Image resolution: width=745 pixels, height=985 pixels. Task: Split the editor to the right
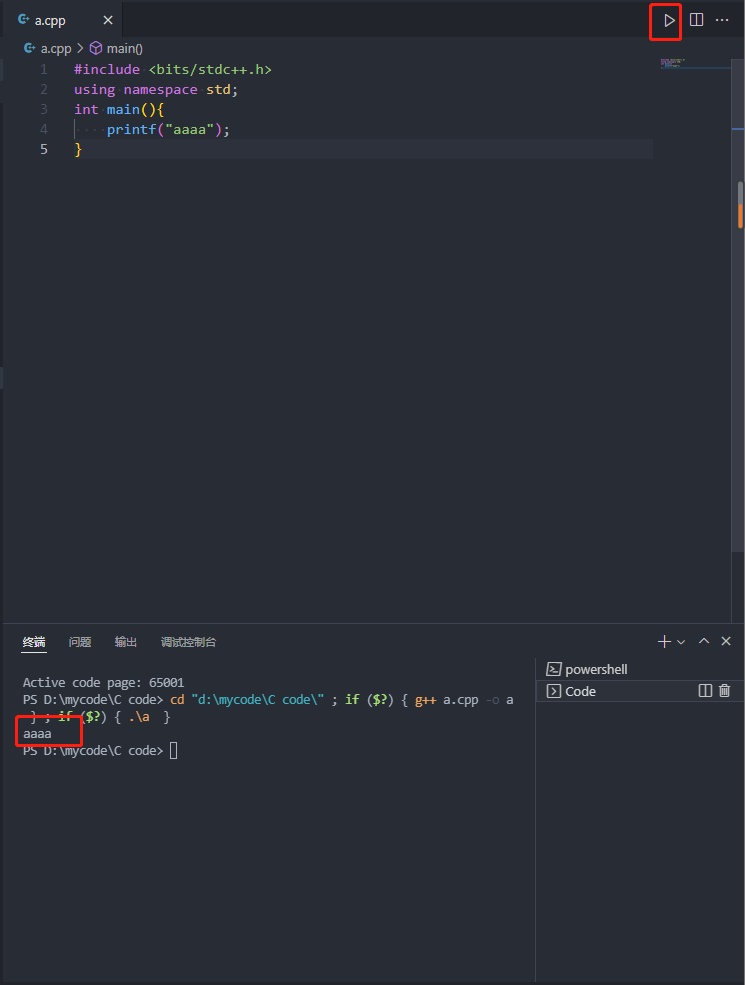coord(696,20)
